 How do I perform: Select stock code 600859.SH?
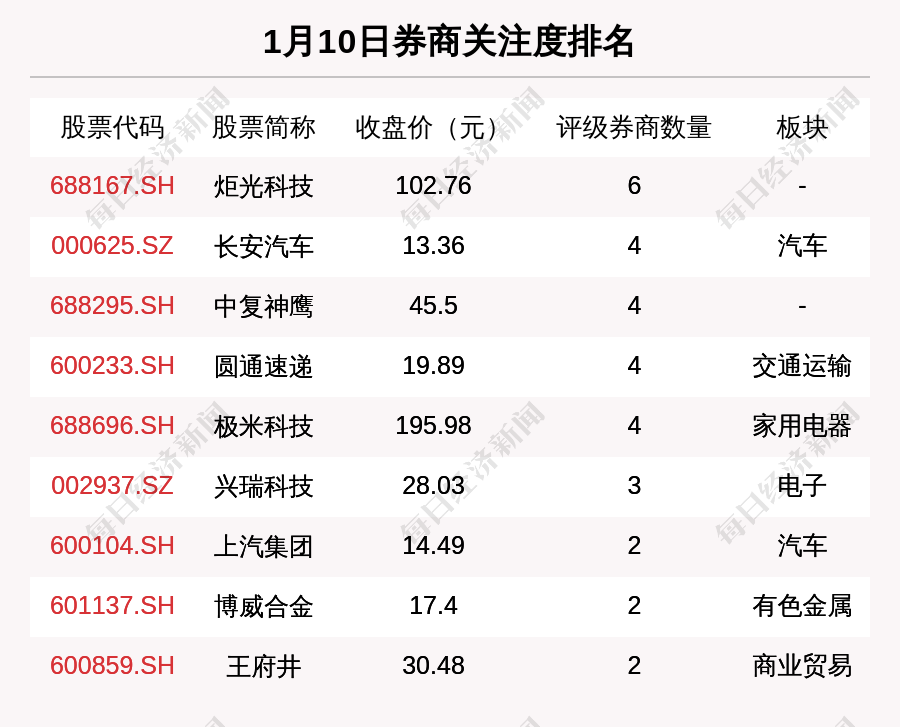tap(112, 666)
